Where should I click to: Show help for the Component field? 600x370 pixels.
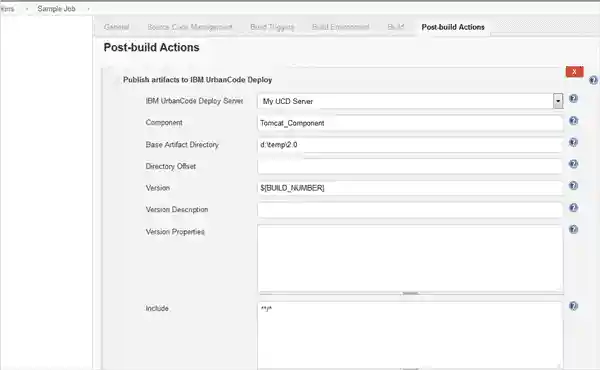coord(573,121)
